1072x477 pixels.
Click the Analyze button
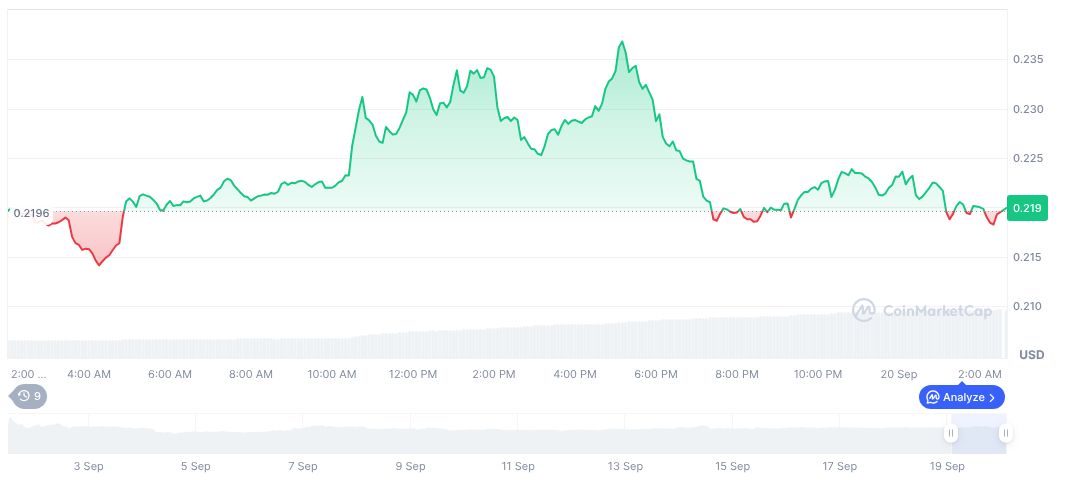tap(961, 397)
